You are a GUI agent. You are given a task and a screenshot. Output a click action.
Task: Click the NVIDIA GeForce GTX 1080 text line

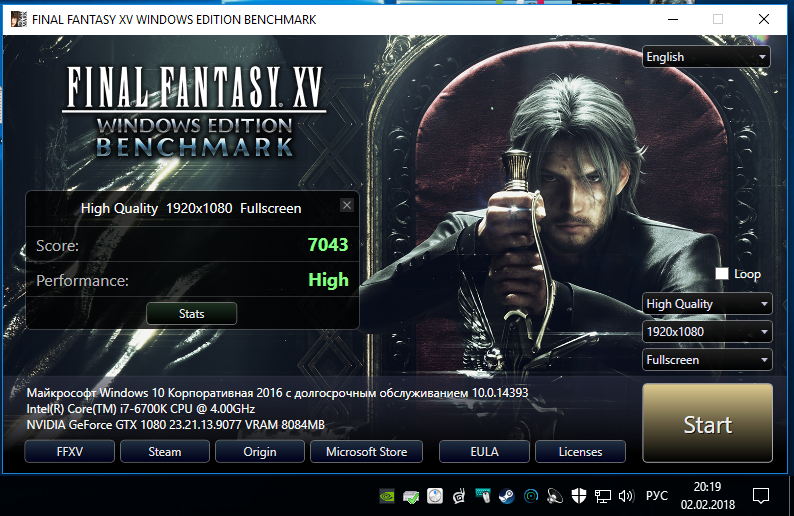pyautogui.click(x=175, y=425)
